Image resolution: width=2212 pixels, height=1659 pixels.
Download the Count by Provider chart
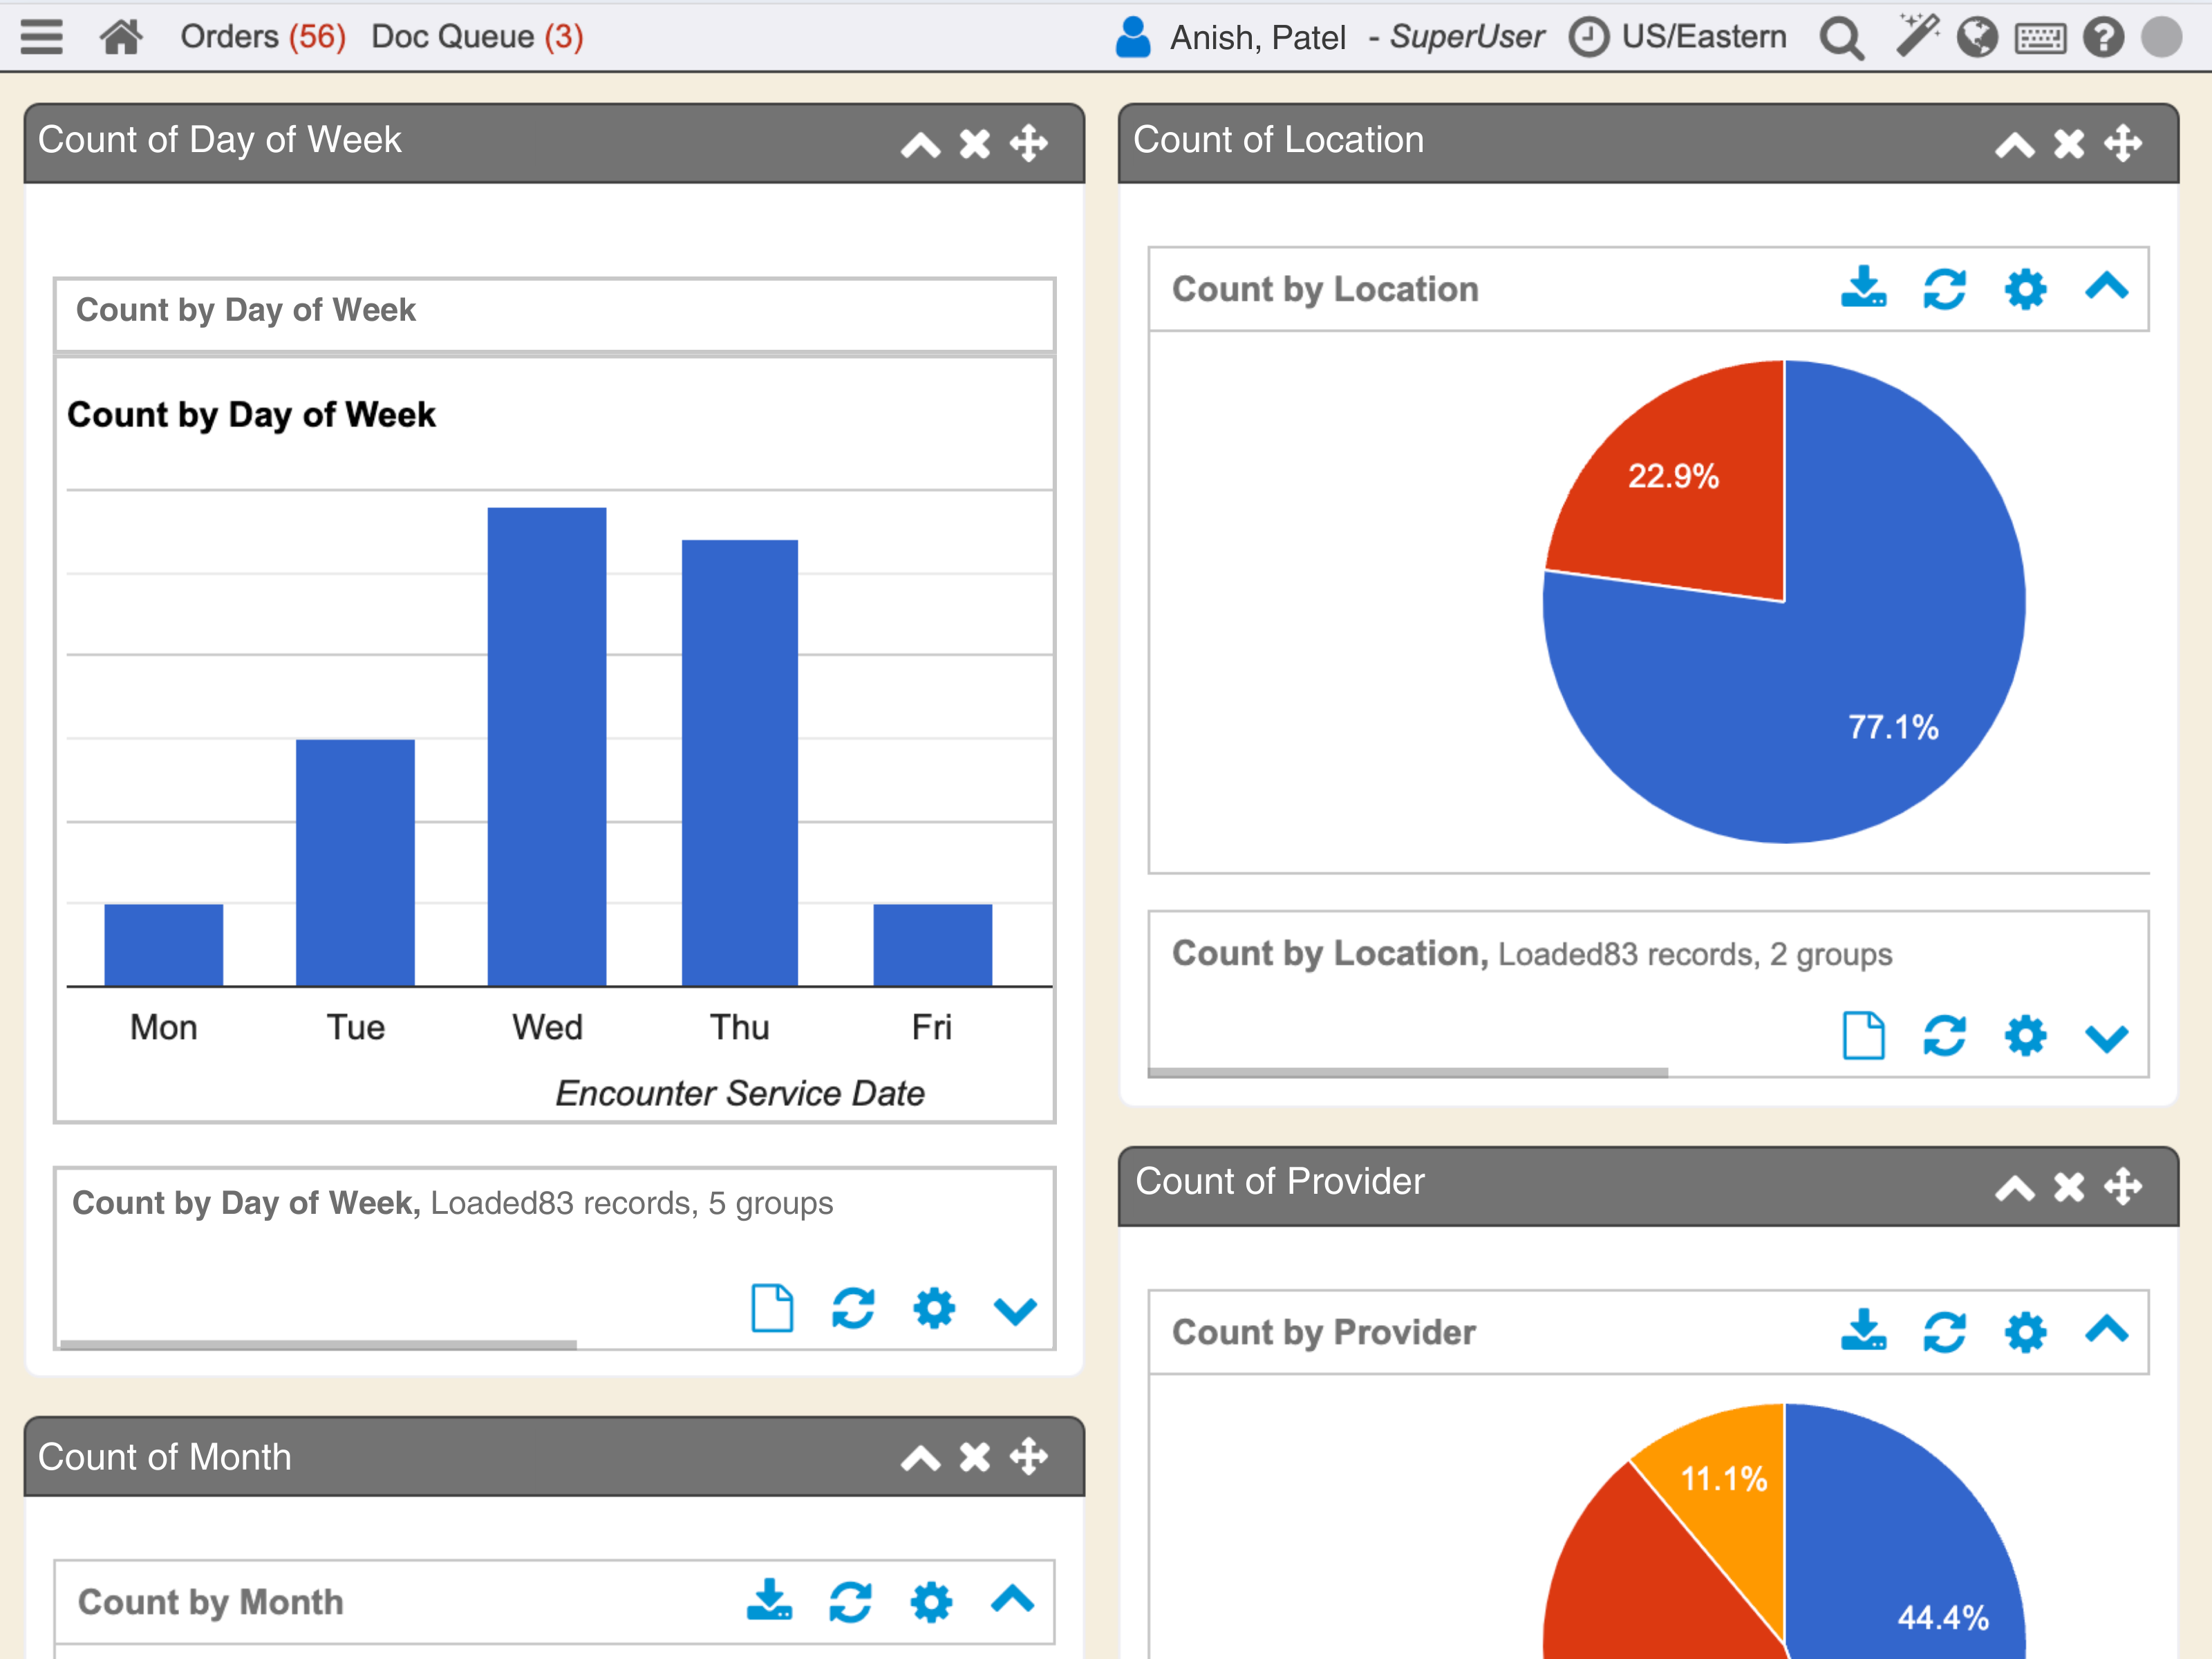[x=1864, y=1331]
